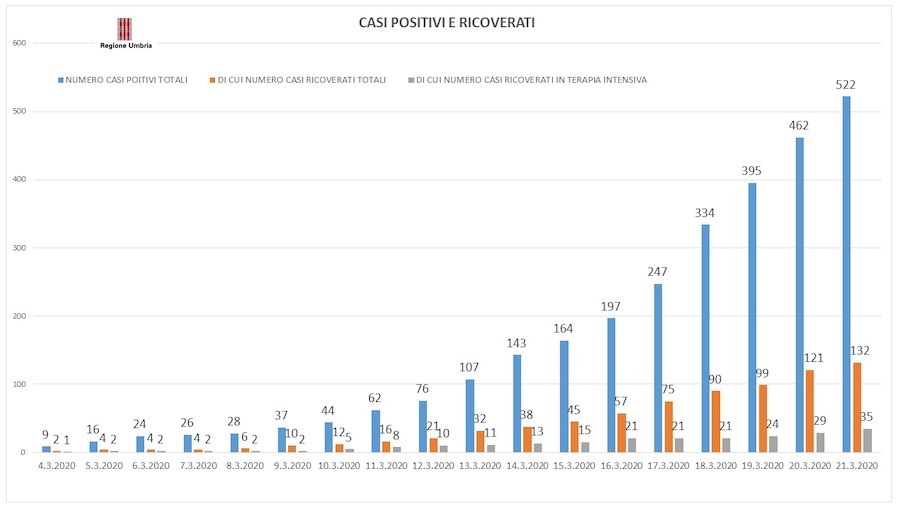The width and height of the screenshot is (900, 507).
Task: Select the chart title 'Casi positivi e ricoverati'
Action: click(x=446, y=22)
